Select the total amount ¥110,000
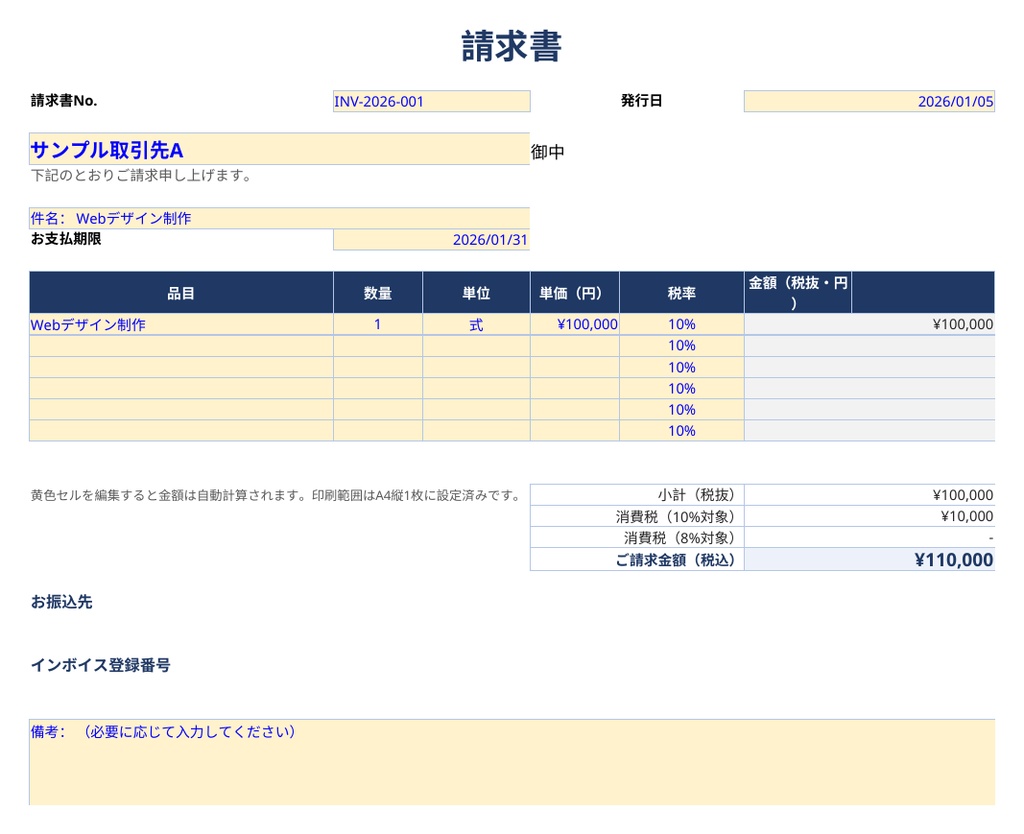This screenshot has width=1024, height=834. click(x=869, y=560)
